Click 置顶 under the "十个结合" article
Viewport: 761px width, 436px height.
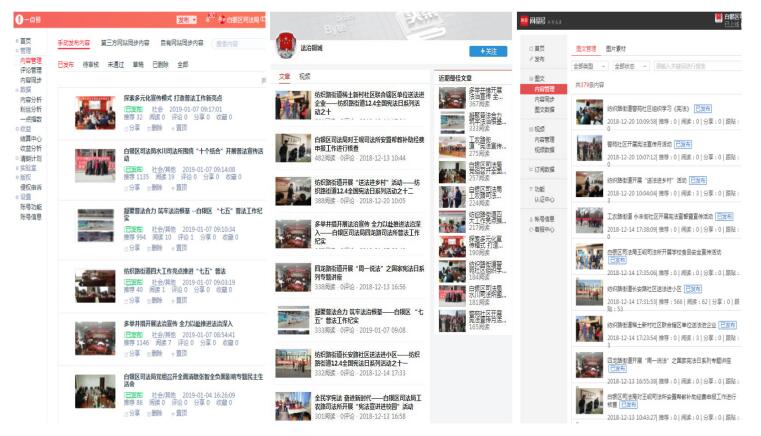(x=179, y=187)
